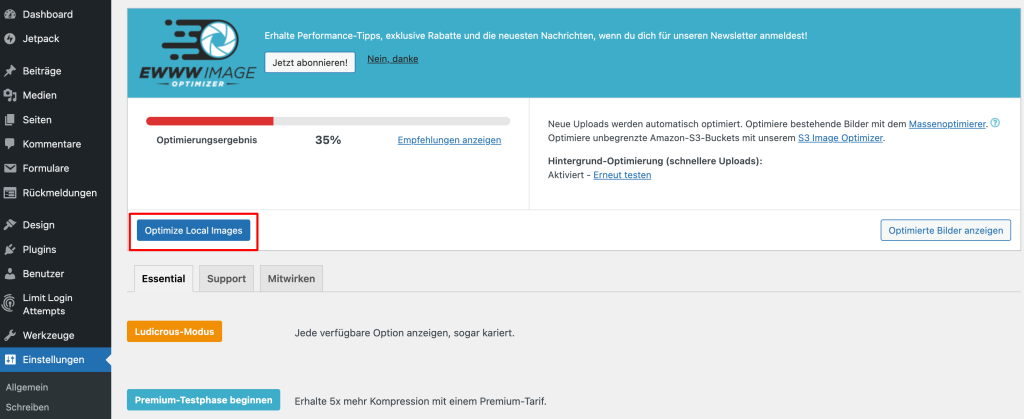Click the Optimierungsergebnis label

pyautogui.click(x=207, y=140)
